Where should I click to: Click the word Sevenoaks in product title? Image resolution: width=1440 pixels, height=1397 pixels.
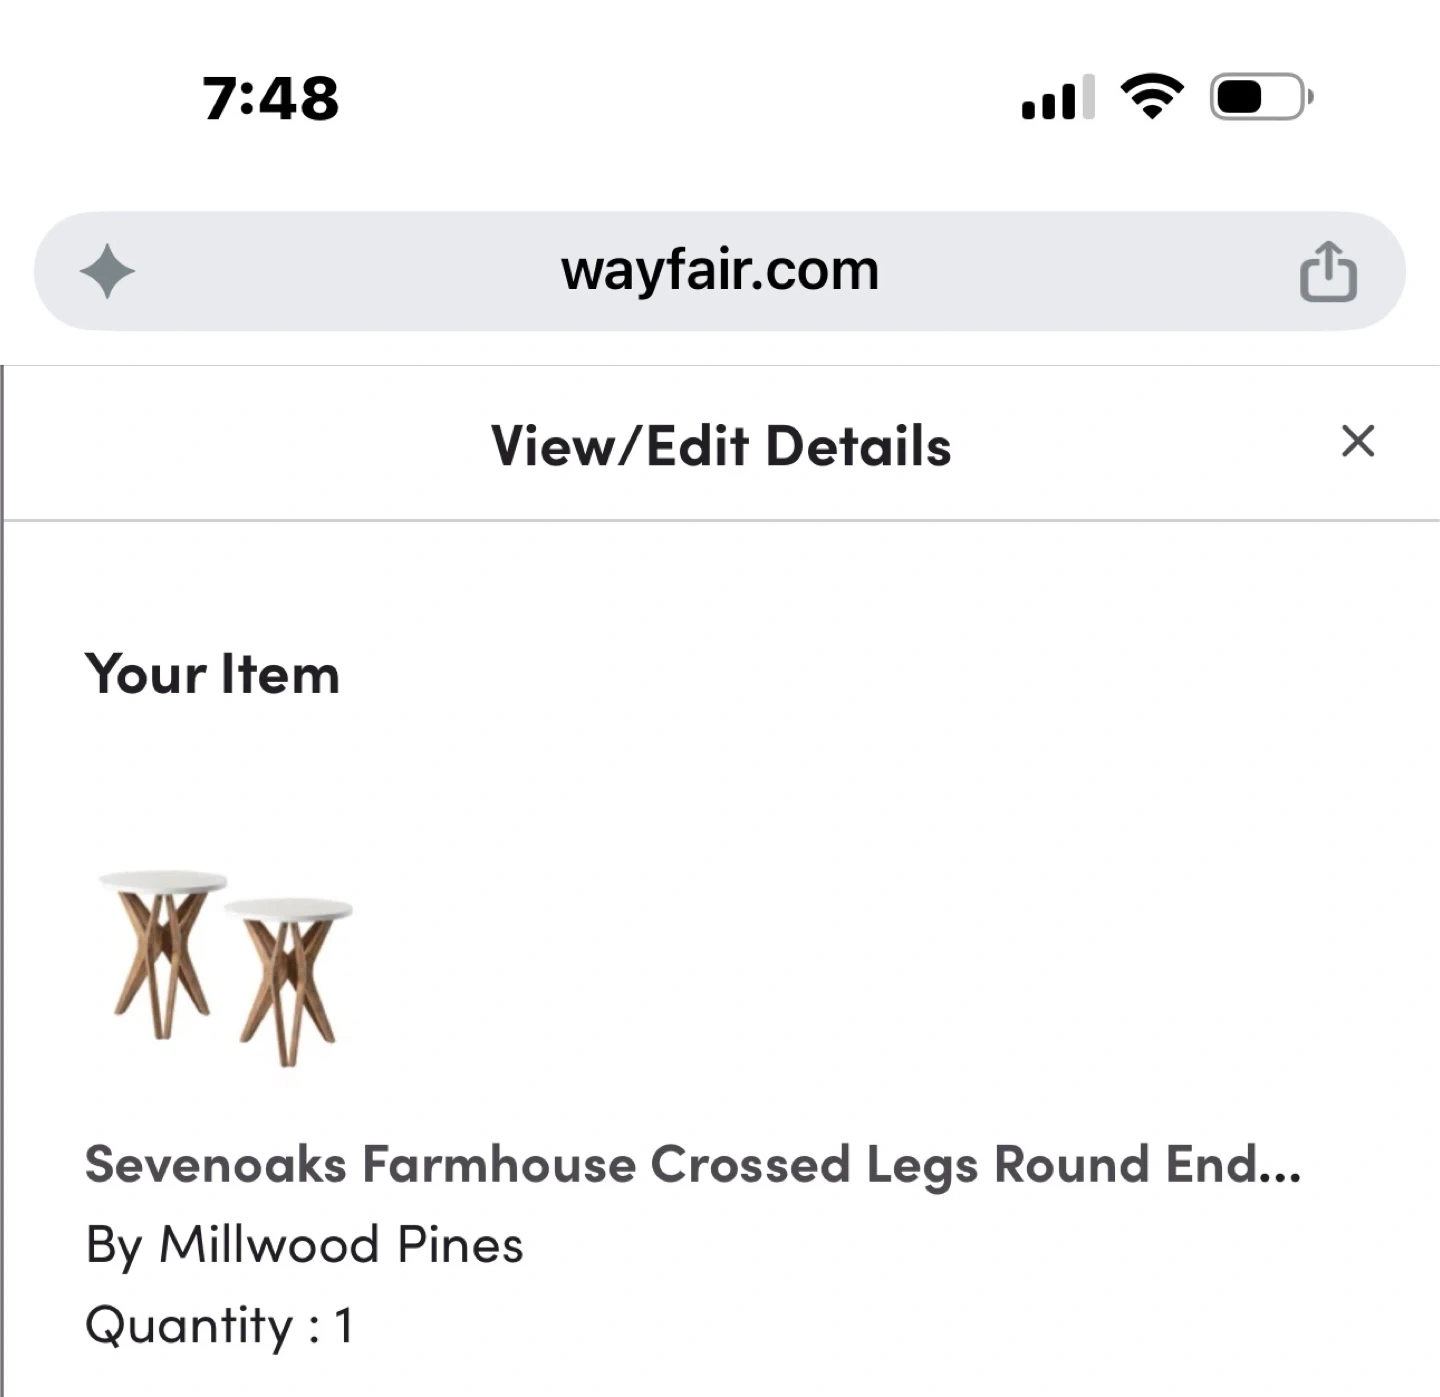215,1165
